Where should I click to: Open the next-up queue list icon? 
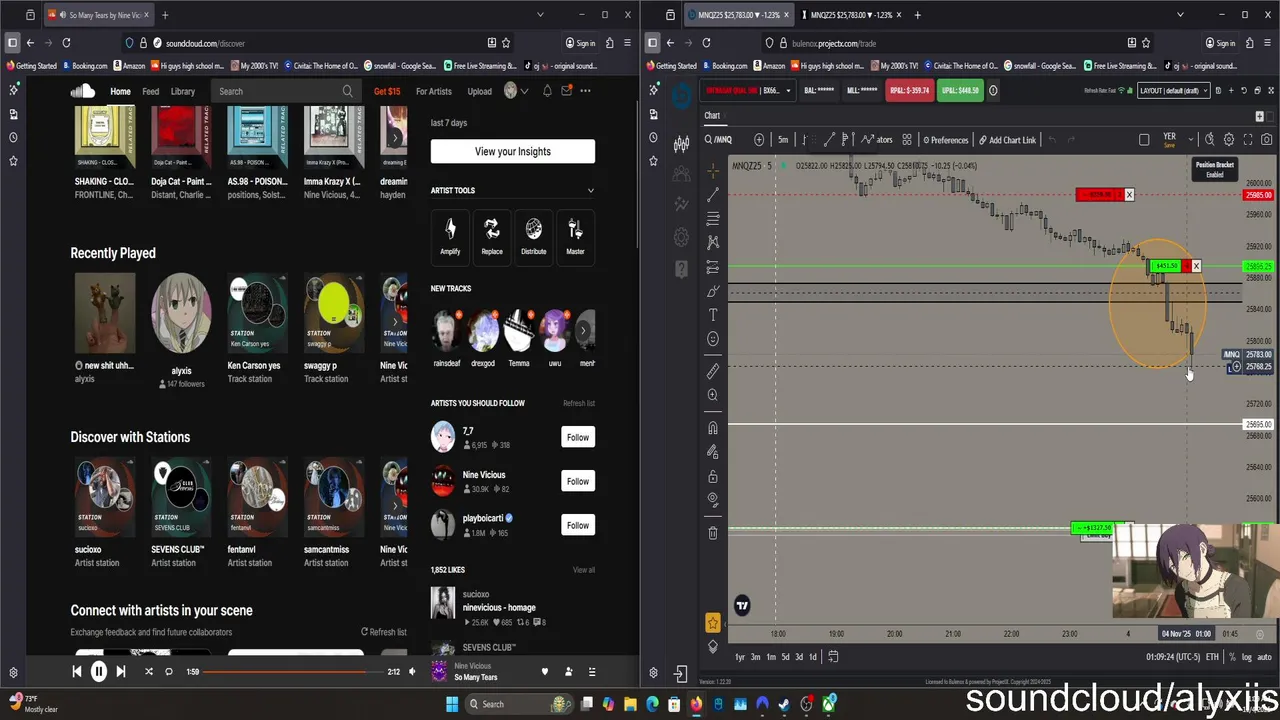(592, 672)
